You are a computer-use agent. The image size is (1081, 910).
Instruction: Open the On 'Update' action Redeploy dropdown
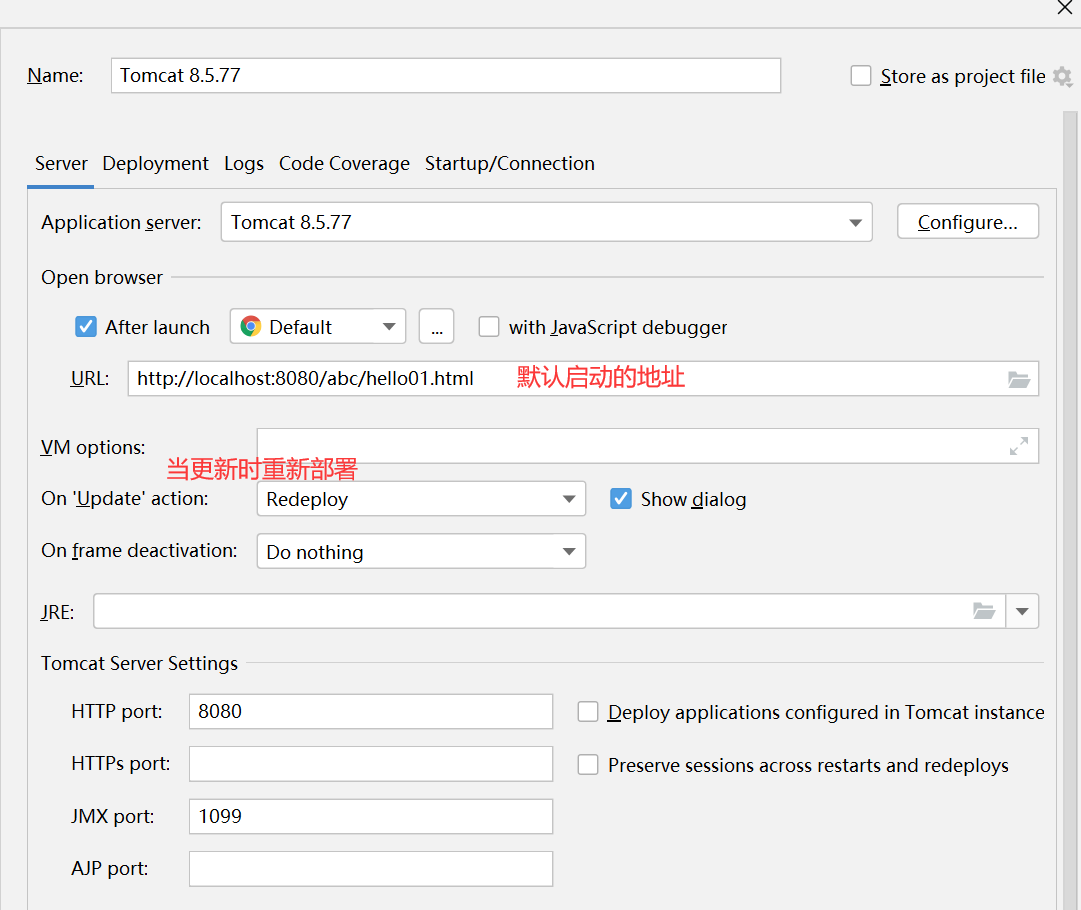[421, 498]
